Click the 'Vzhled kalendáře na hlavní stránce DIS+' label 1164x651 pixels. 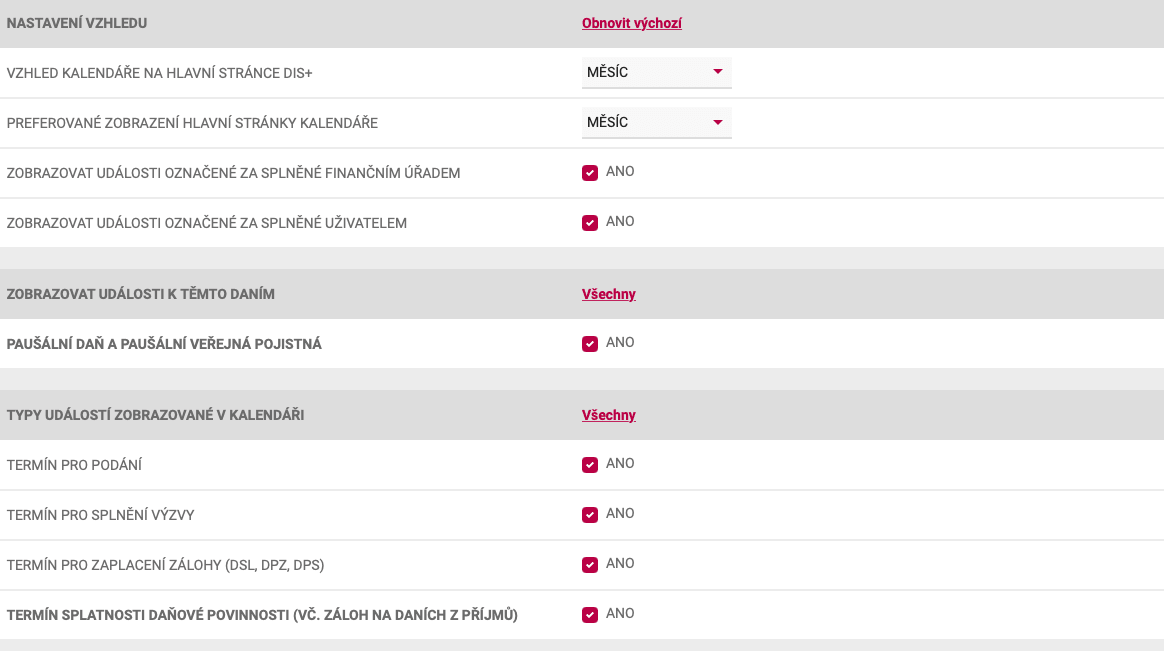pos(160,73)
